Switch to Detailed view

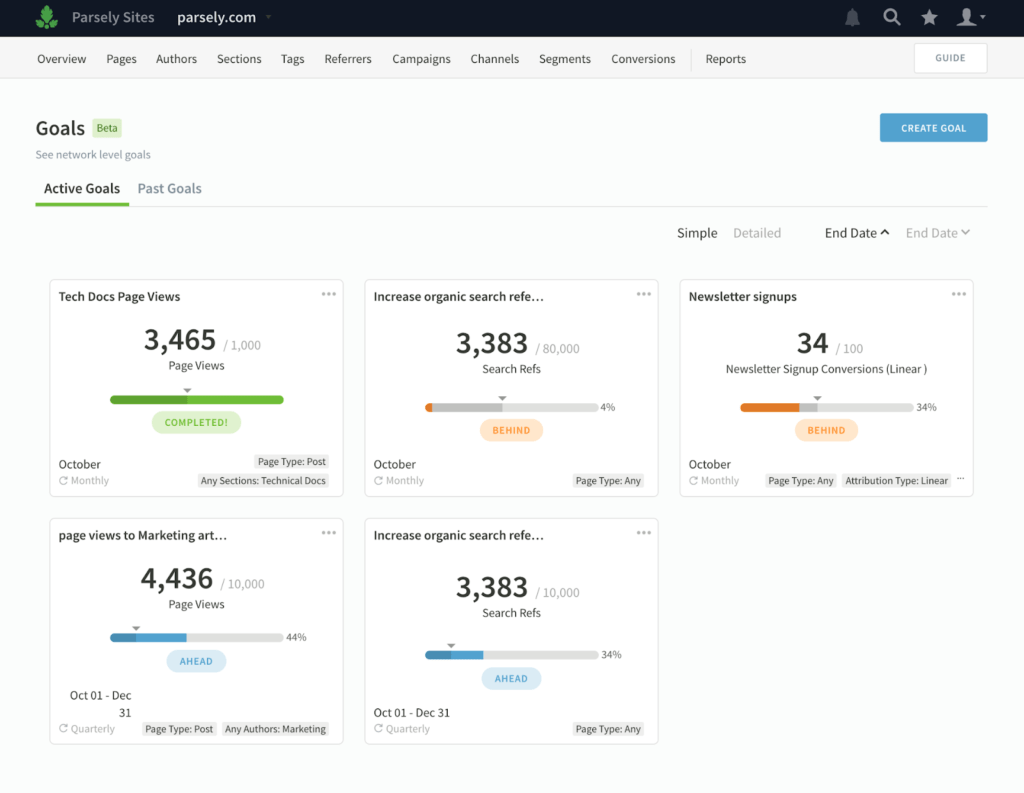[x=757, y=233]
